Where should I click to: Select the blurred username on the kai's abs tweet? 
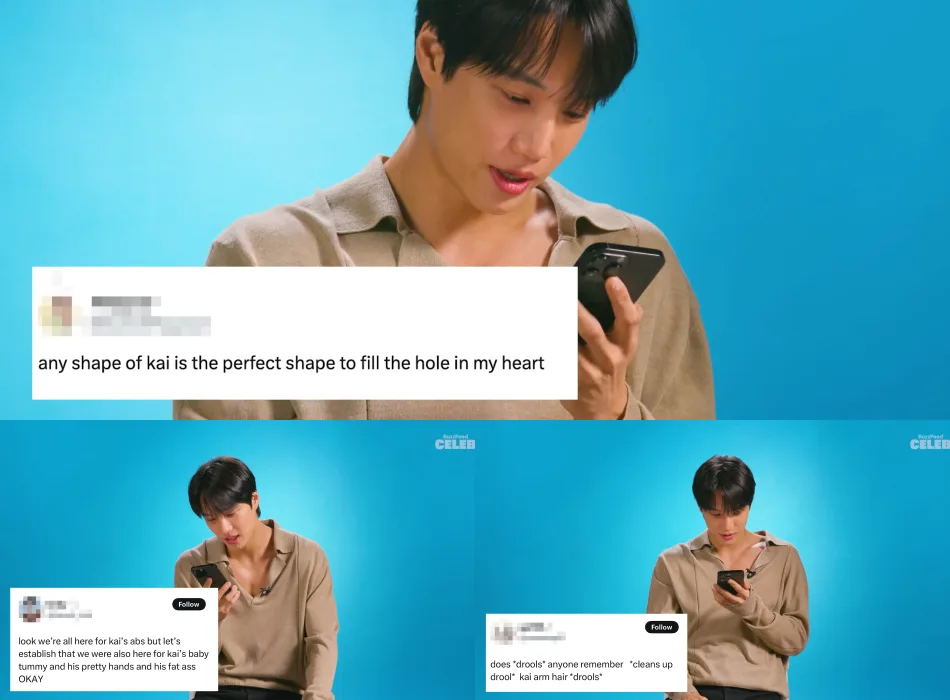tap(68, 609)
